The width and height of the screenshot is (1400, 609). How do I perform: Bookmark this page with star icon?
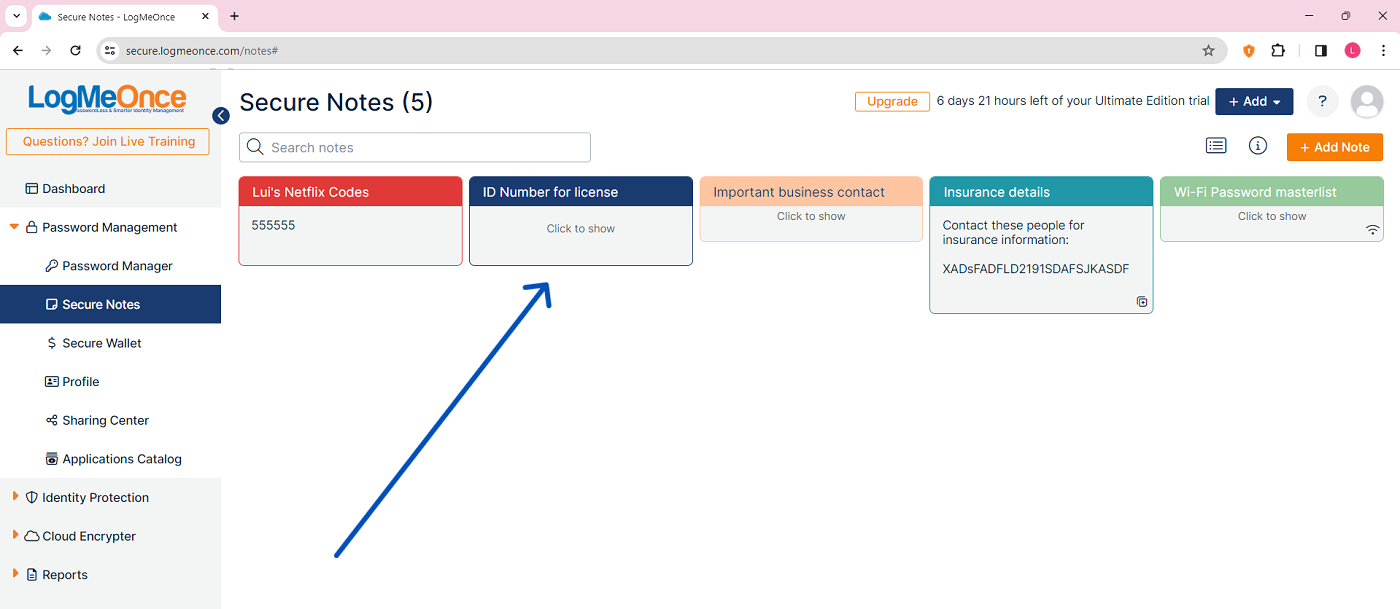1208,50
